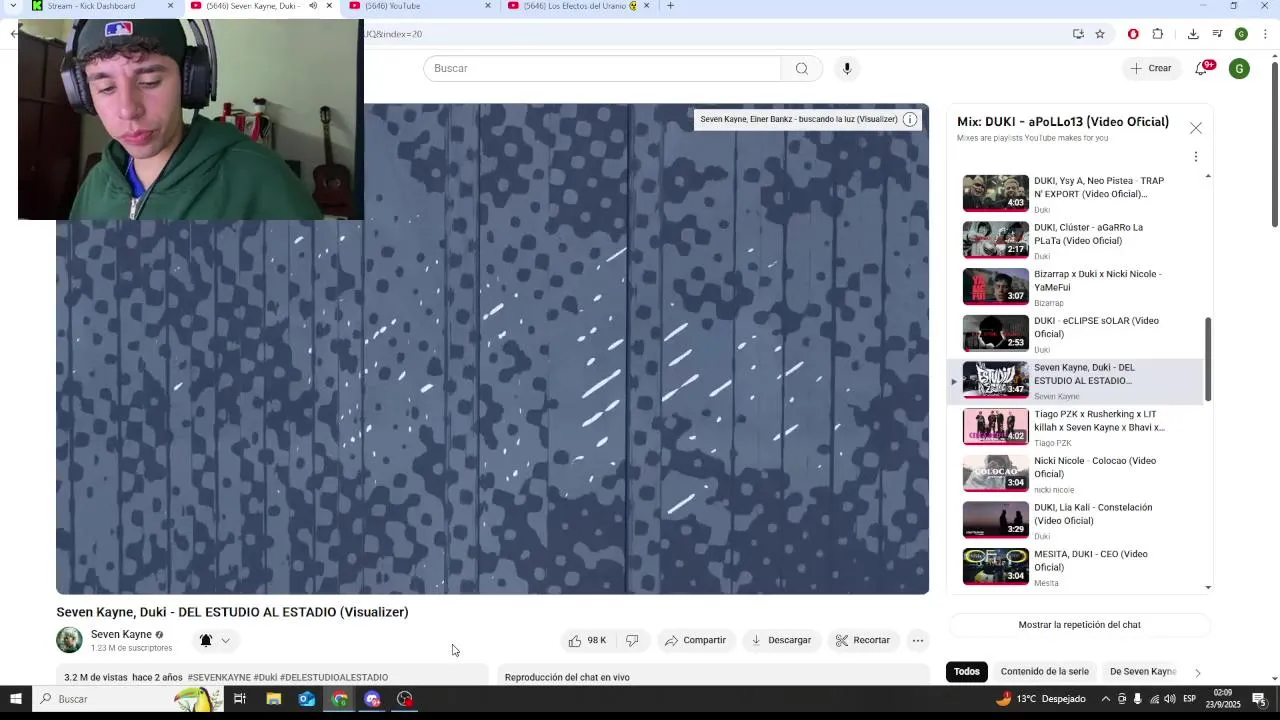
Task: Play DUKI, Clúster - aGaRRo La PLaTa
Action: pyautogui.click(x=1075, y=240)
